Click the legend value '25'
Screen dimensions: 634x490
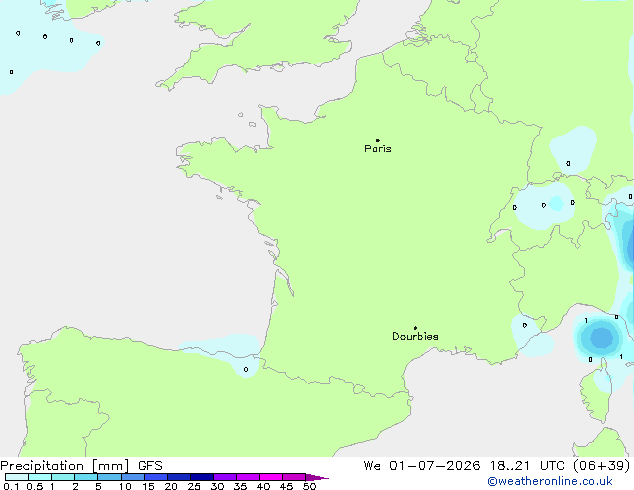pos(194,486)
